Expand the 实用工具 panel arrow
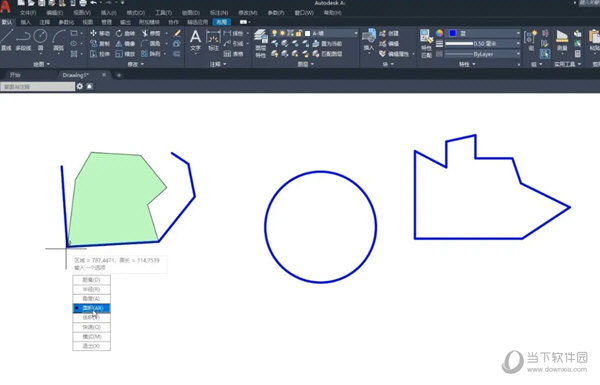The height and width of the screenshot is (385, 600). (x=579, y=64)
